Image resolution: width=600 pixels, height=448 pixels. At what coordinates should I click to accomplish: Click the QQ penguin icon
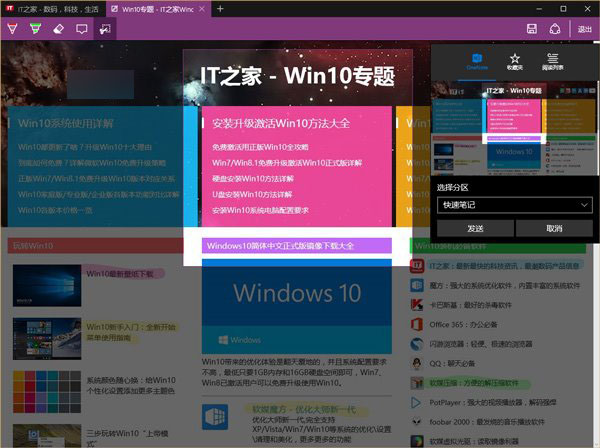click(417, 363)
